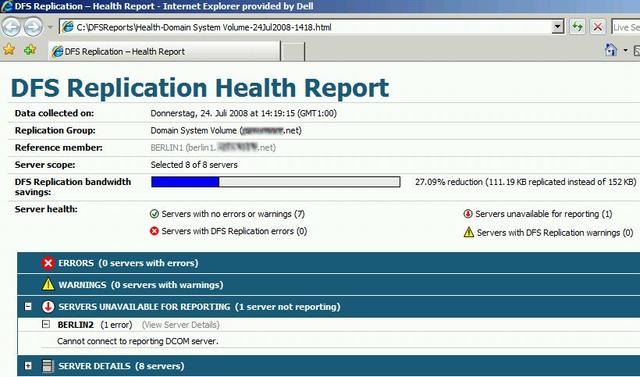Click yellow warning triangle beside Replication warnings
Viewport: 640px width, 377px height.
point(469,232)
